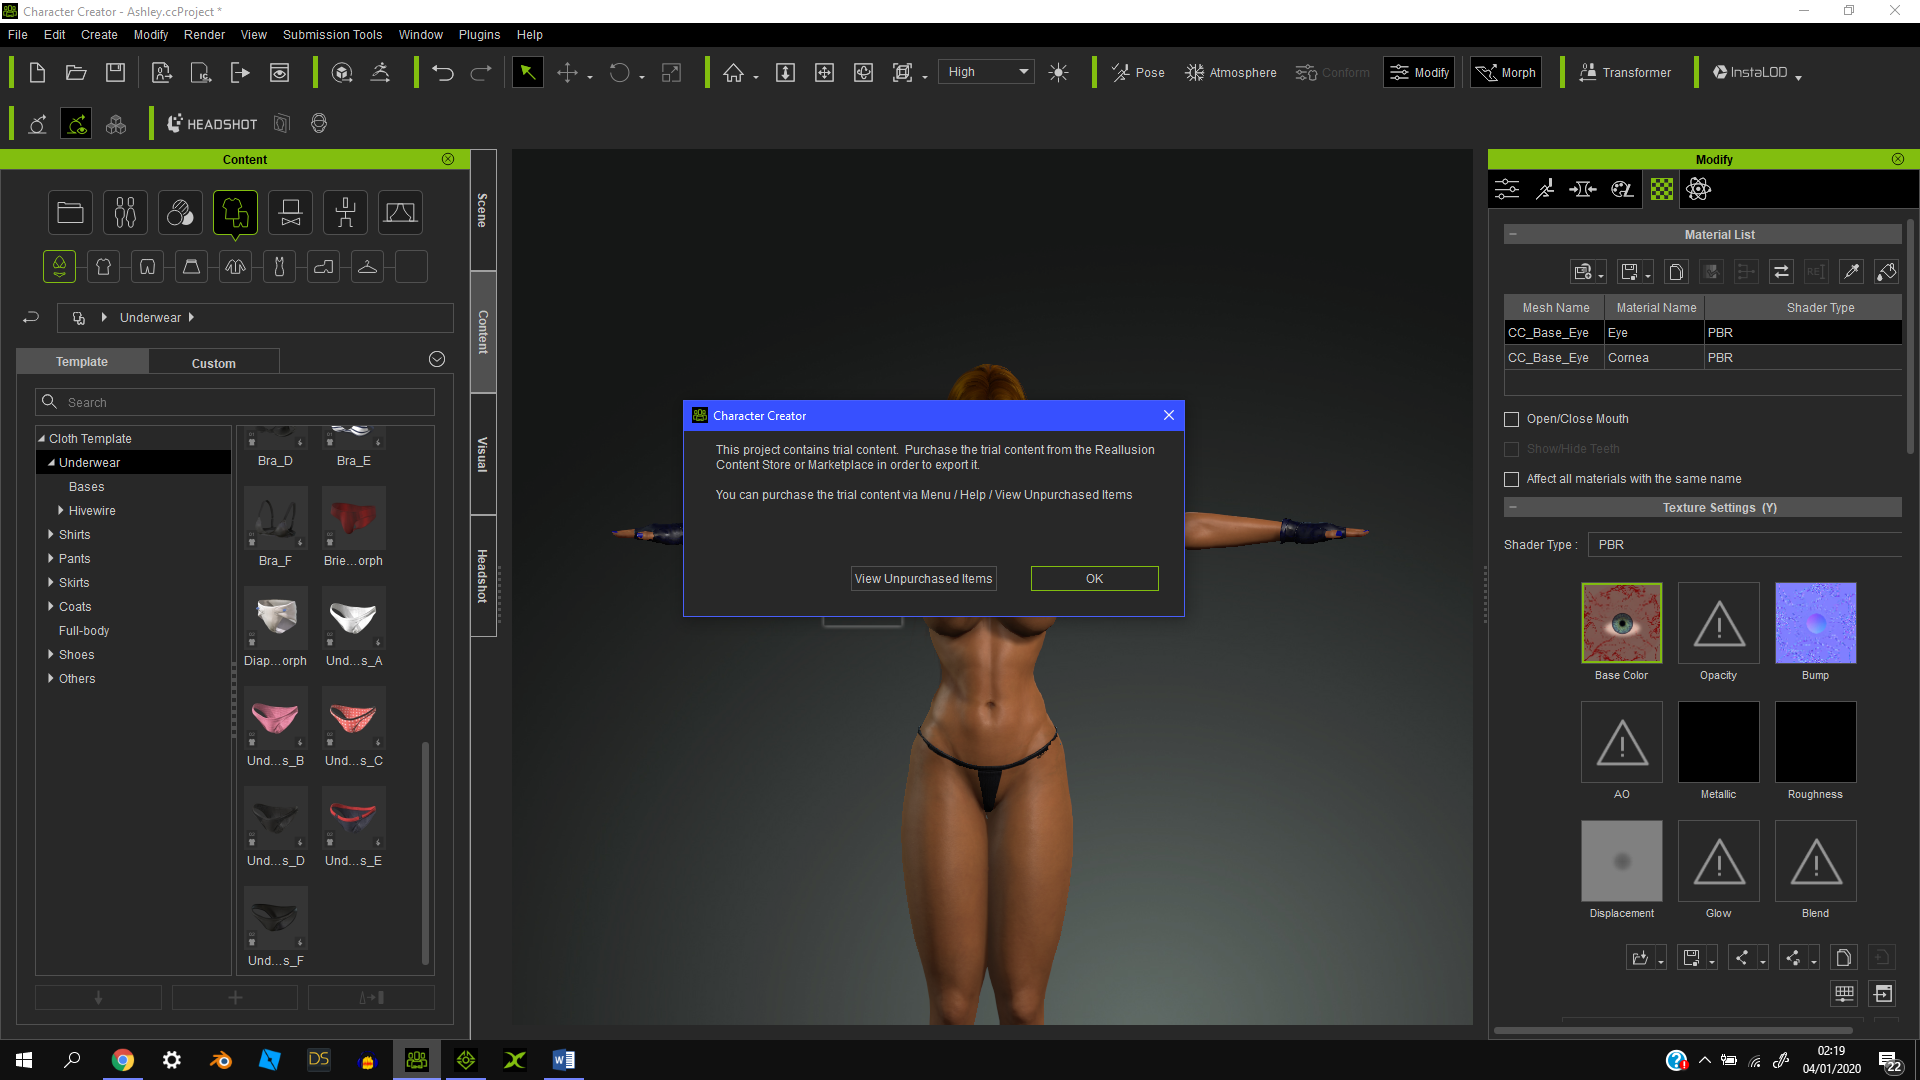Open Microsoft Word from the taskbar
The height and width of the screenshot is (1080, 1920).
[x=564, y=1060]
